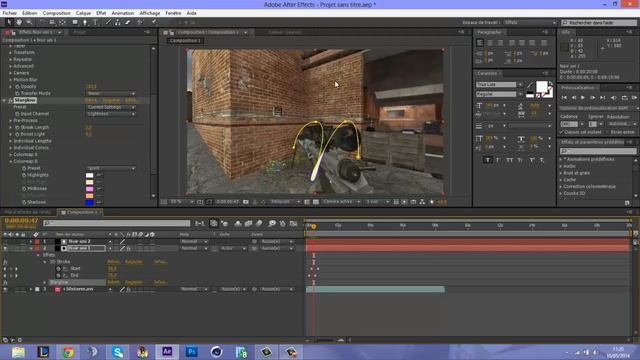Image resolution: width=640 pixels, height=360 pixels.
Task: Toggle the Starglow fx switch in Effects panel
Action: tap(10, 100)
